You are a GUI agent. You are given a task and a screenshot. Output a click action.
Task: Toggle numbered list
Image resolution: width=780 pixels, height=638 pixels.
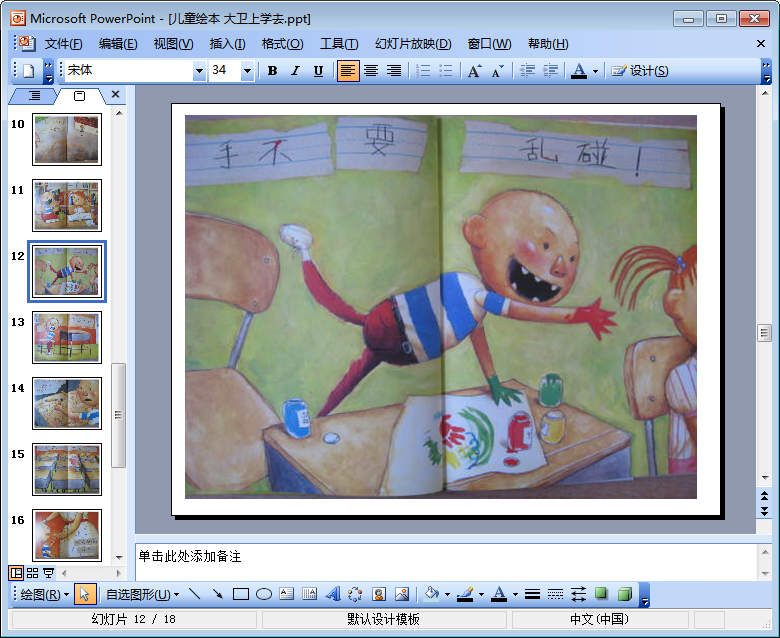tap(423, 71)
